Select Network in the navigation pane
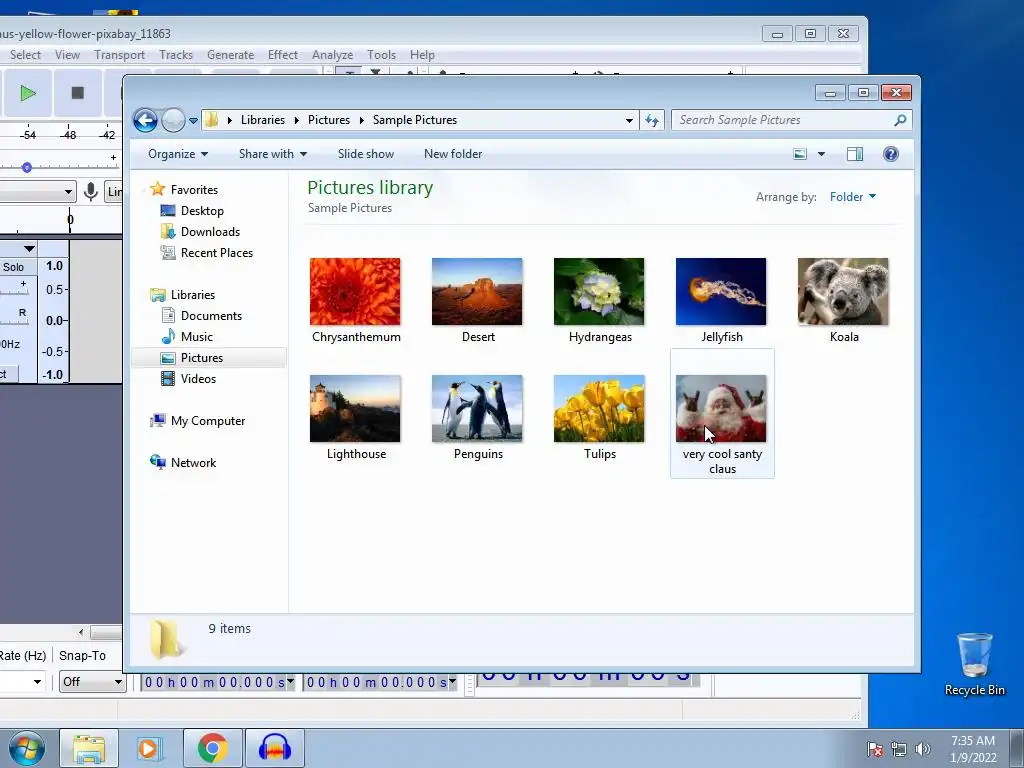The image size is (1024, 768). tap(193, 462)
